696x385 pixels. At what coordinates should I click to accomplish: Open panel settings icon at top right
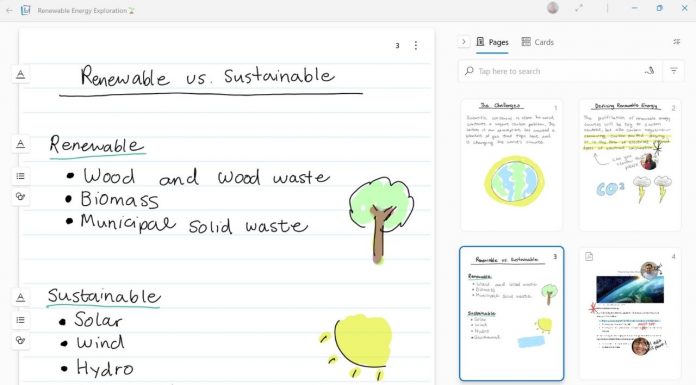point(676,42)
